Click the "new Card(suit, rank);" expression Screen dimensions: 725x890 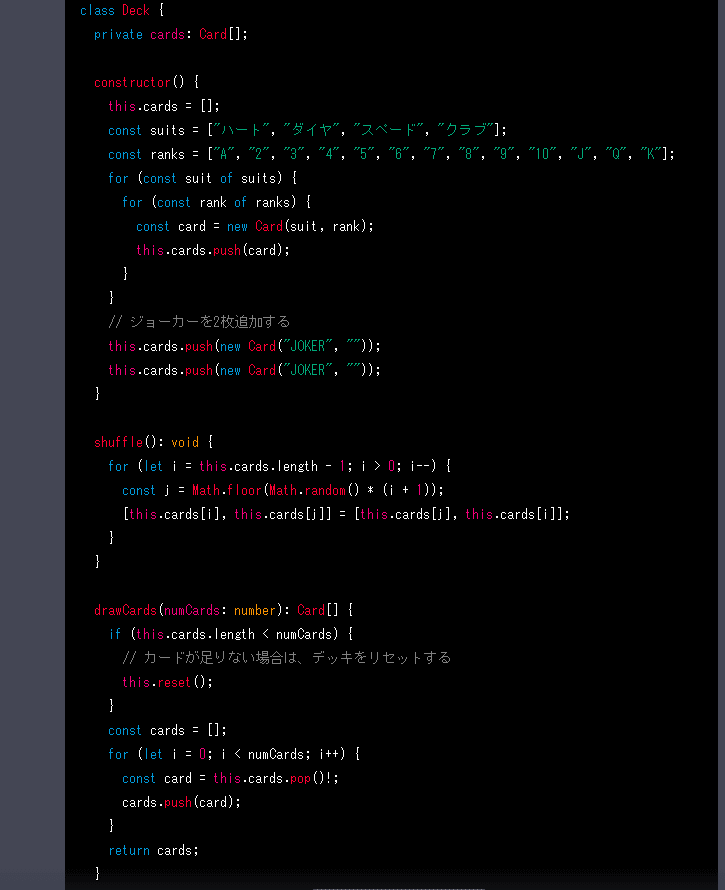[300, 226]
